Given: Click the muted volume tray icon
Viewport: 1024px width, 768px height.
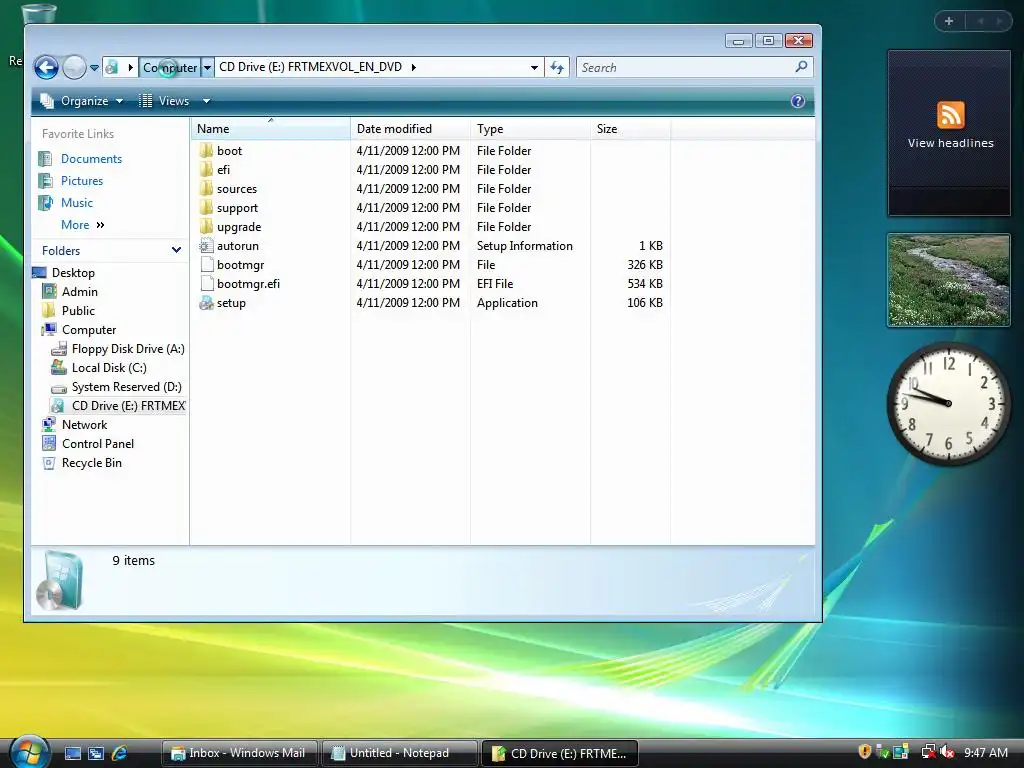Looking at the screenshot, I should coord(948,752).
